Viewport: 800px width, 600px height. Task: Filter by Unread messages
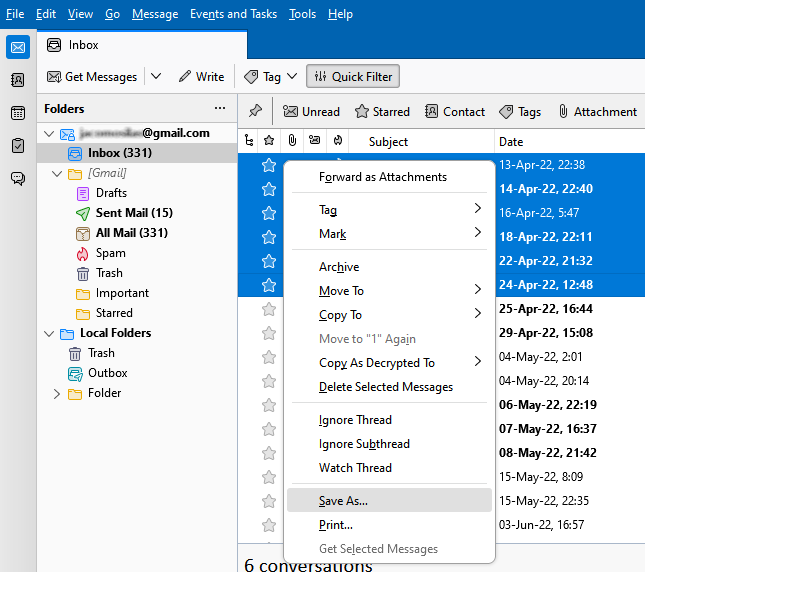coord(311,111)
